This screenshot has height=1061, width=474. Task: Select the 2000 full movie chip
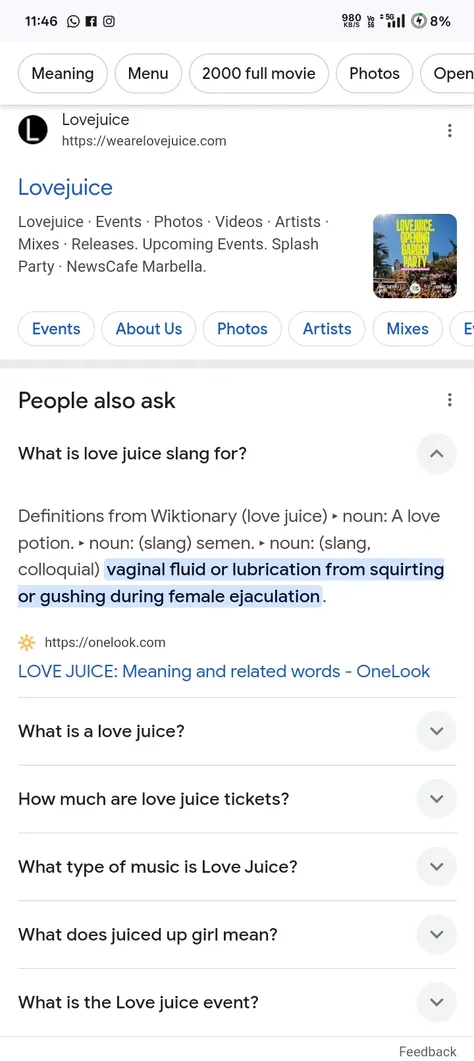(259, 74)
